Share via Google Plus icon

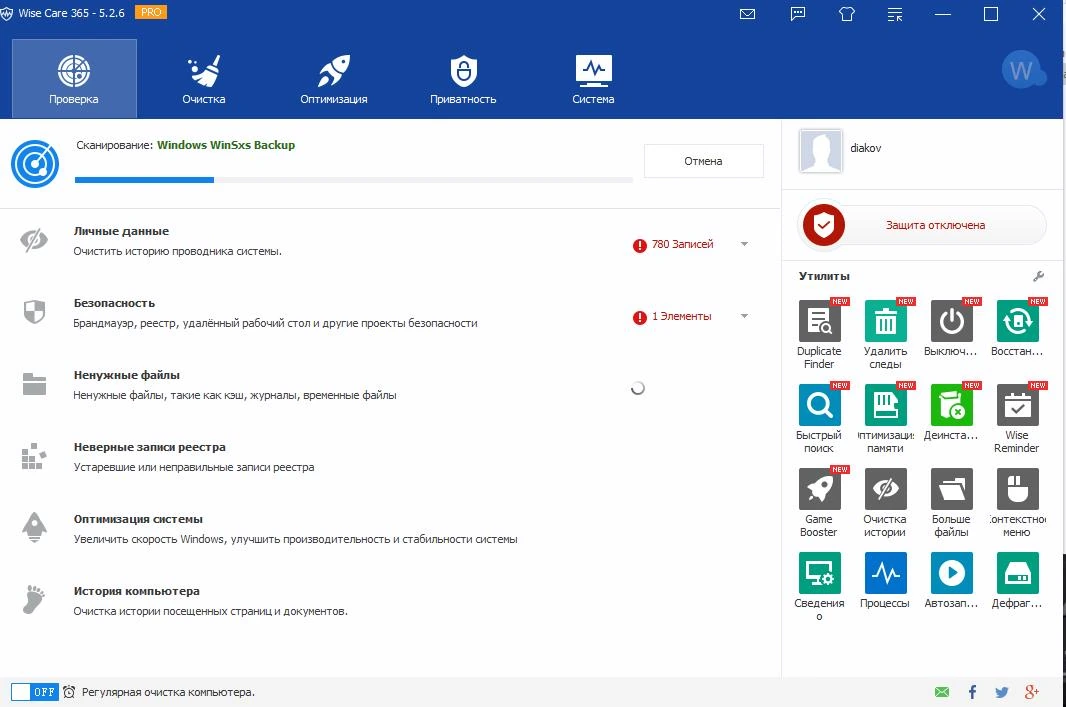click(x=1031, y=692)
